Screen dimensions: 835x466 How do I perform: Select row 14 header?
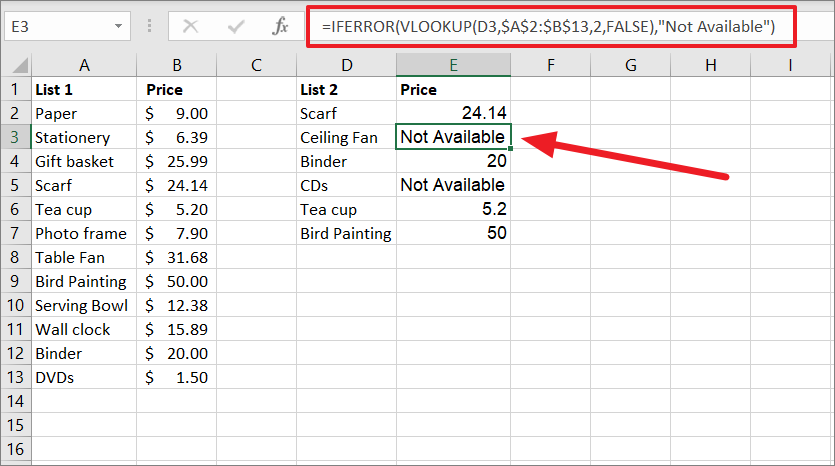15,400
